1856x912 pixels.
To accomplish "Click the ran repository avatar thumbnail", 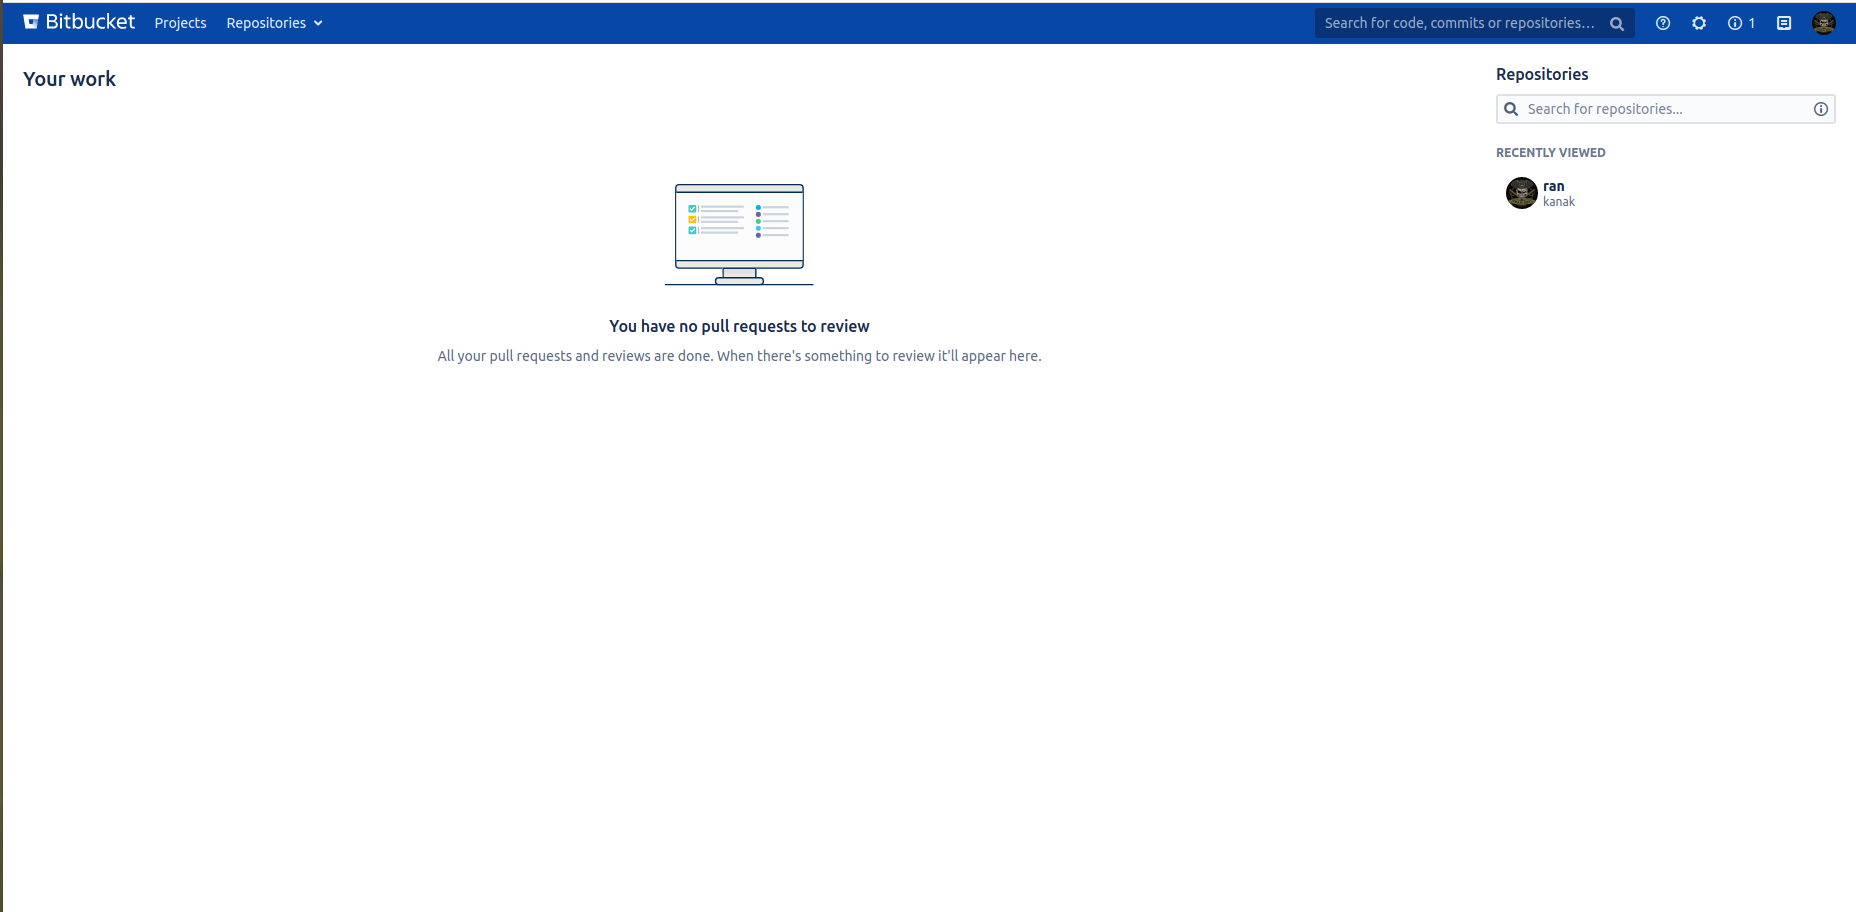I will pyautogui.click(x=1522, y=193).
